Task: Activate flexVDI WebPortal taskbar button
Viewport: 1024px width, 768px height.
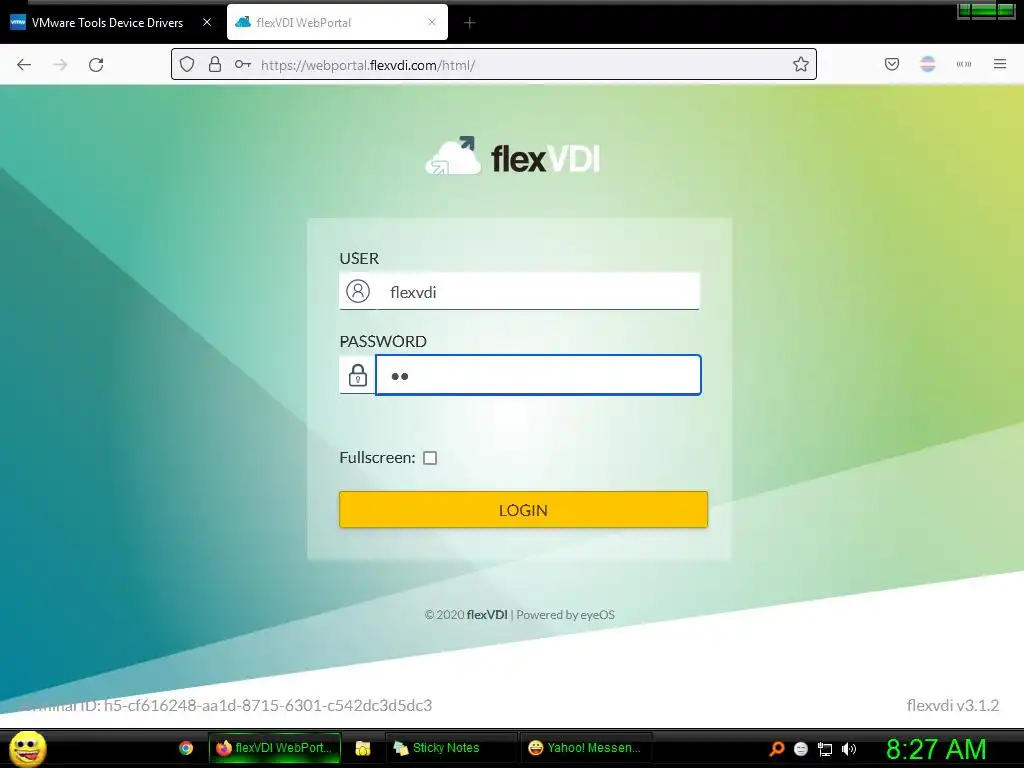Action: click(275, 748)
